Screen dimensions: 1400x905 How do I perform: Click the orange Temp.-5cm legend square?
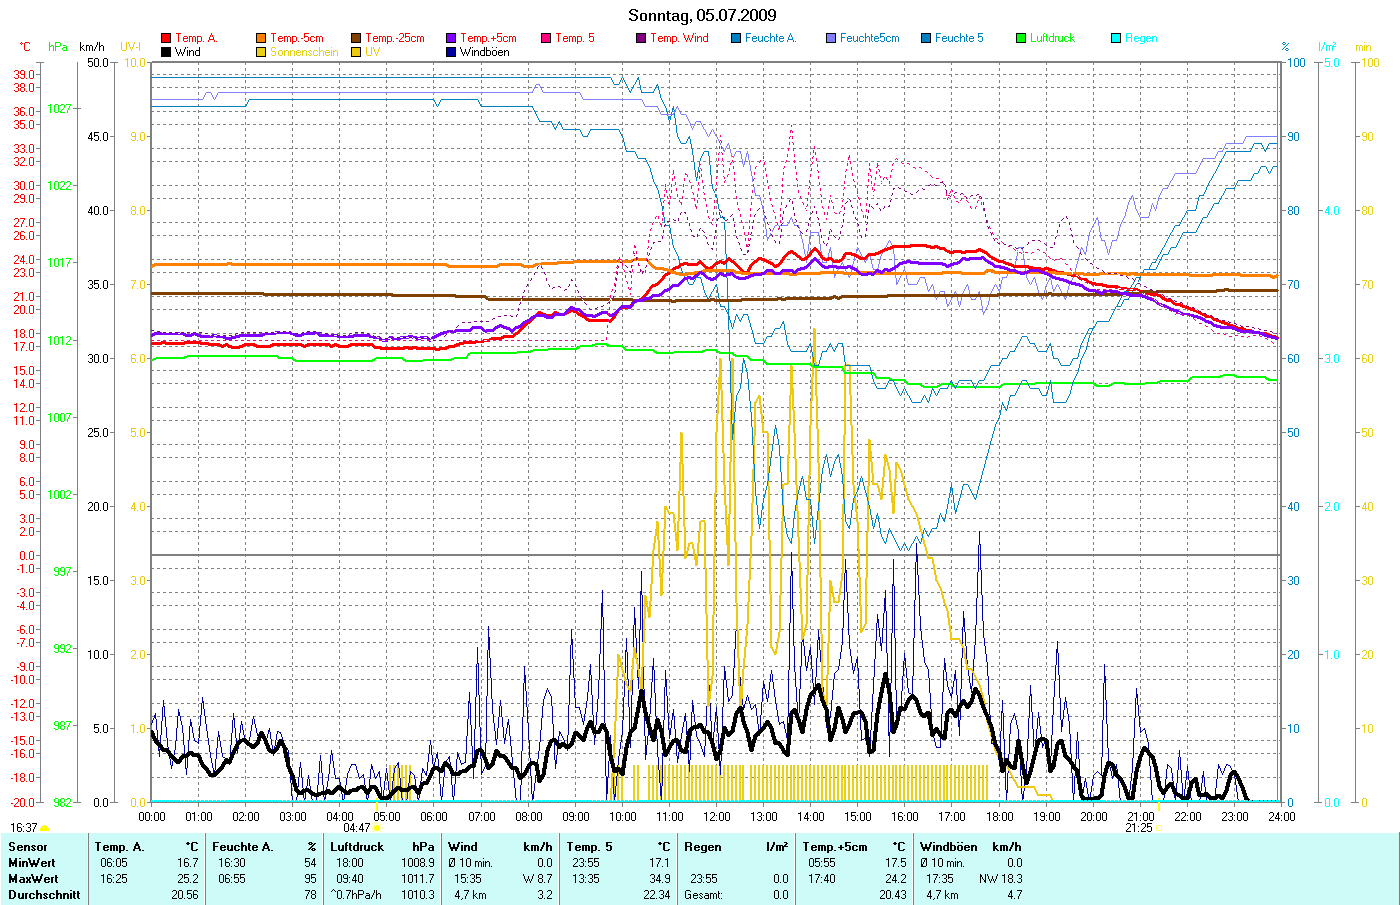(x=261, y=38)
